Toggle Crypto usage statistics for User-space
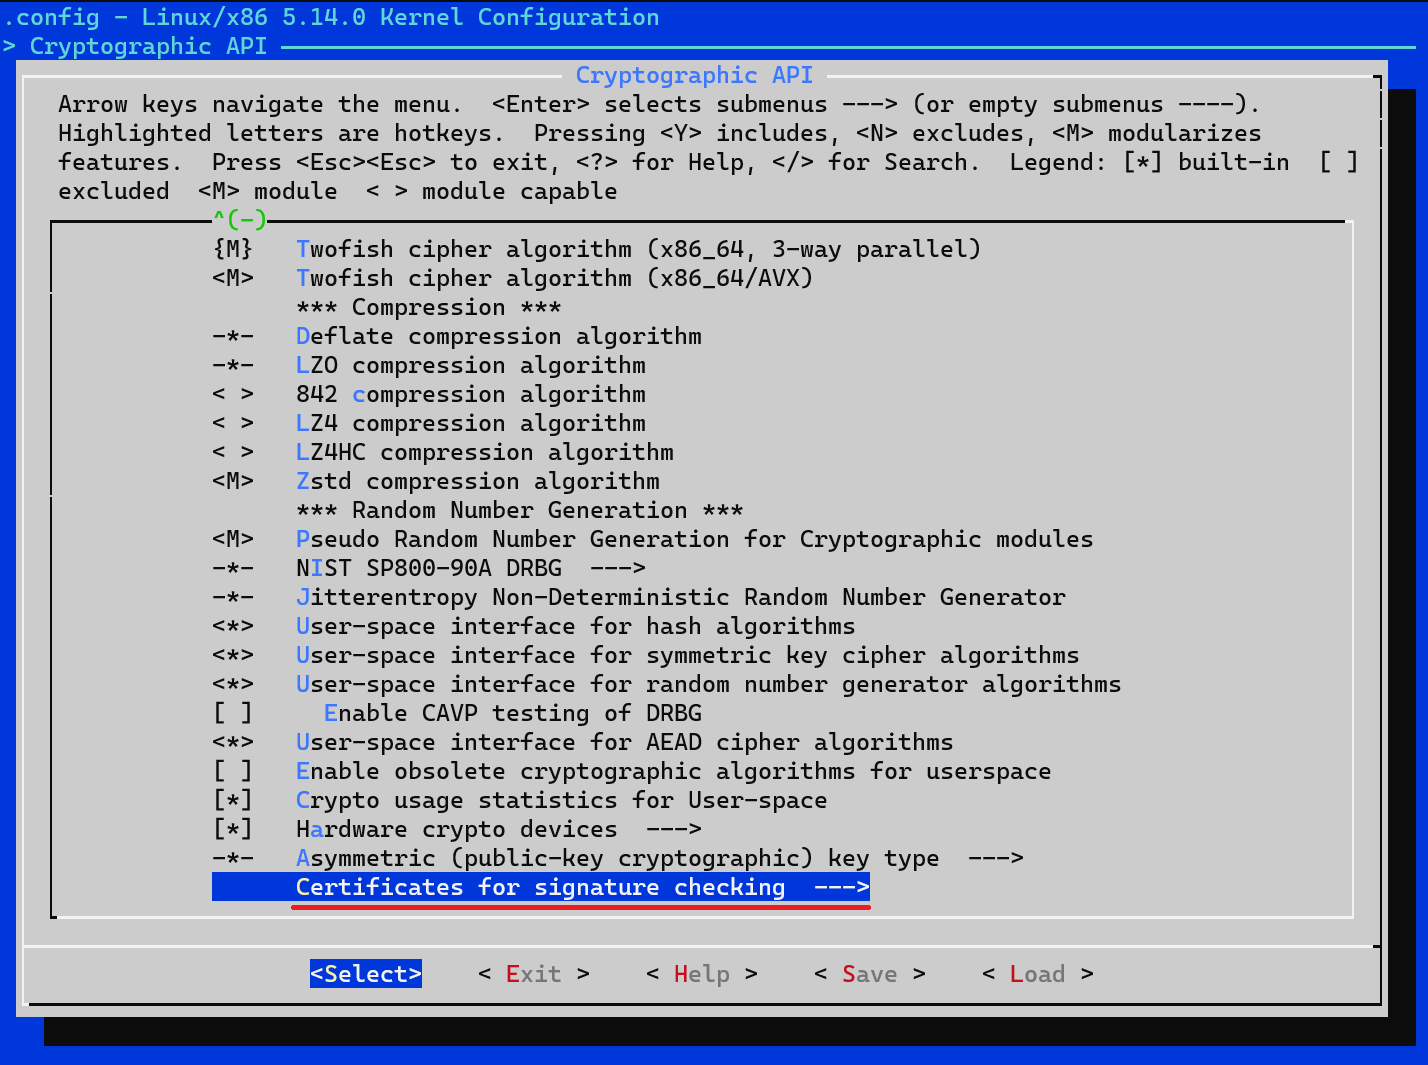1428x1065 pixels. click(x=561, y=799)
